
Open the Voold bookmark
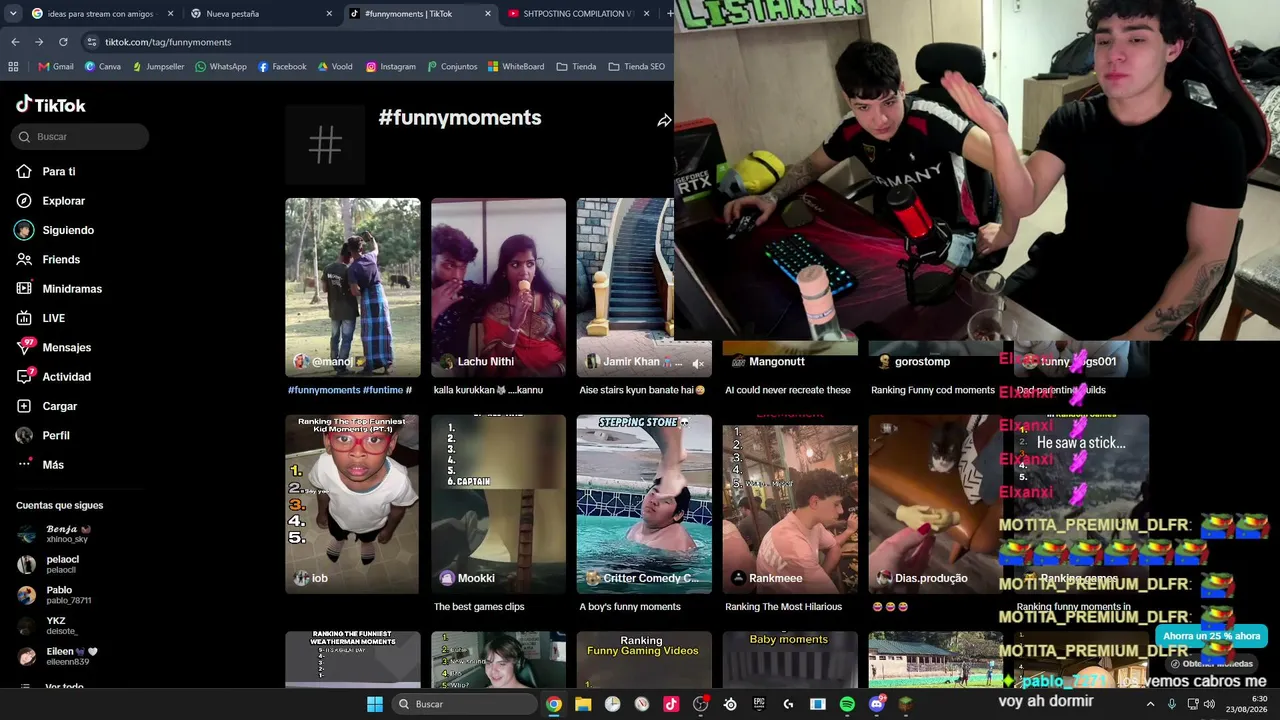pos(335,67)
